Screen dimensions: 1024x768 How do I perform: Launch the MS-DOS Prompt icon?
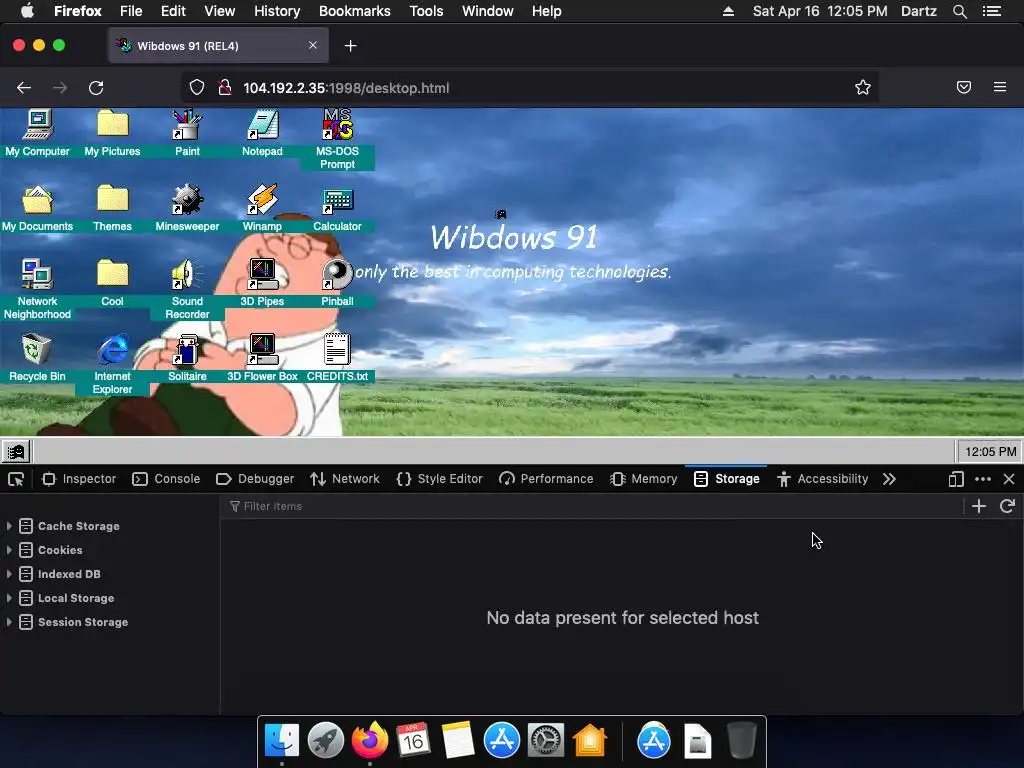point(338,139)
